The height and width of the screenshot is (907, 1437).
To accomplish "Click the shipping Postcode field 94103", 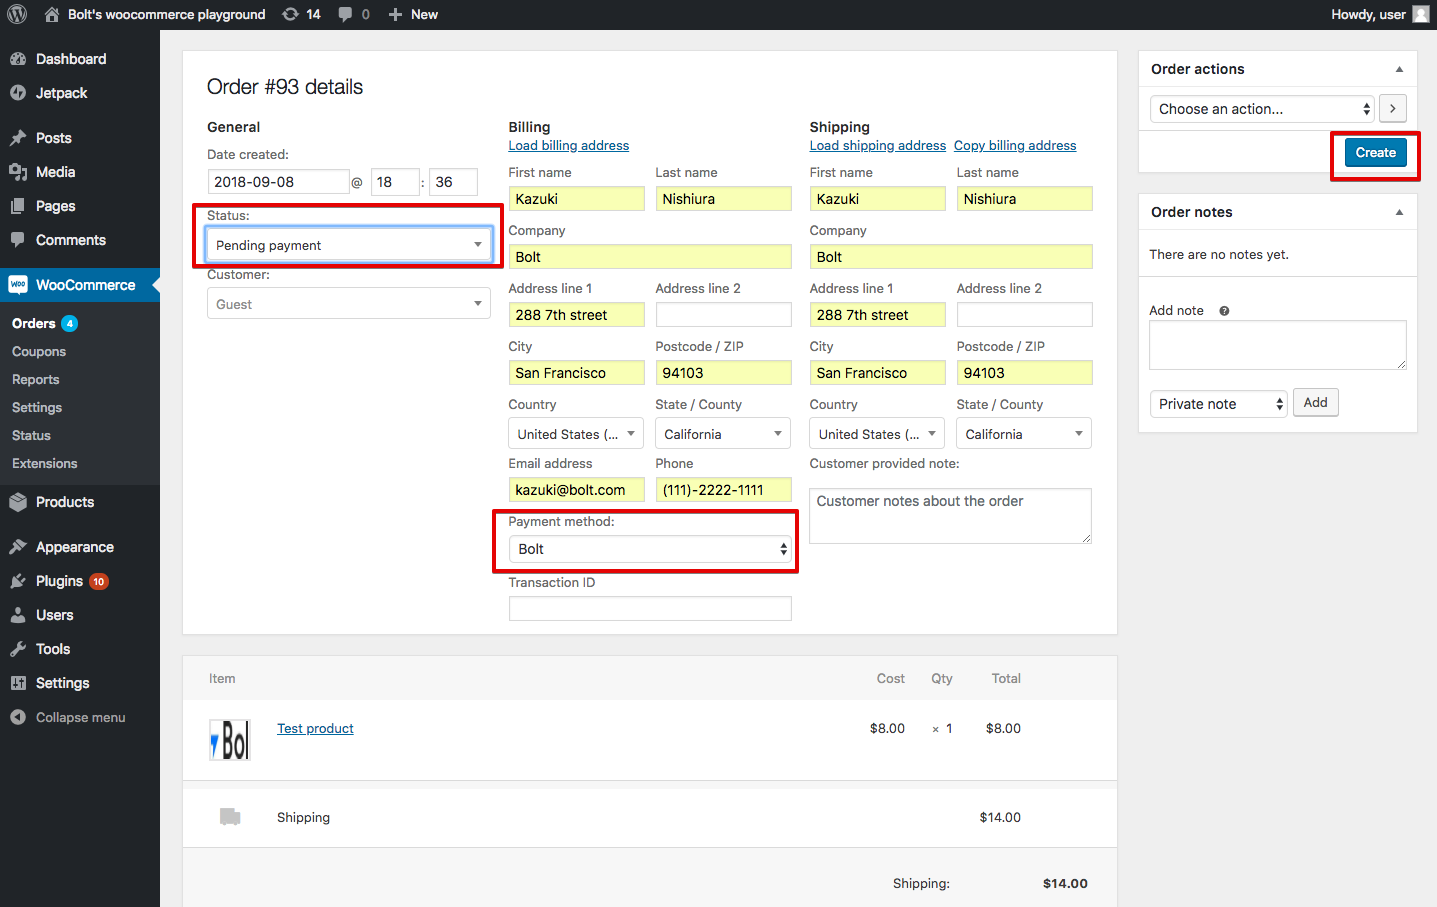I will click(x=1025, y=373).
